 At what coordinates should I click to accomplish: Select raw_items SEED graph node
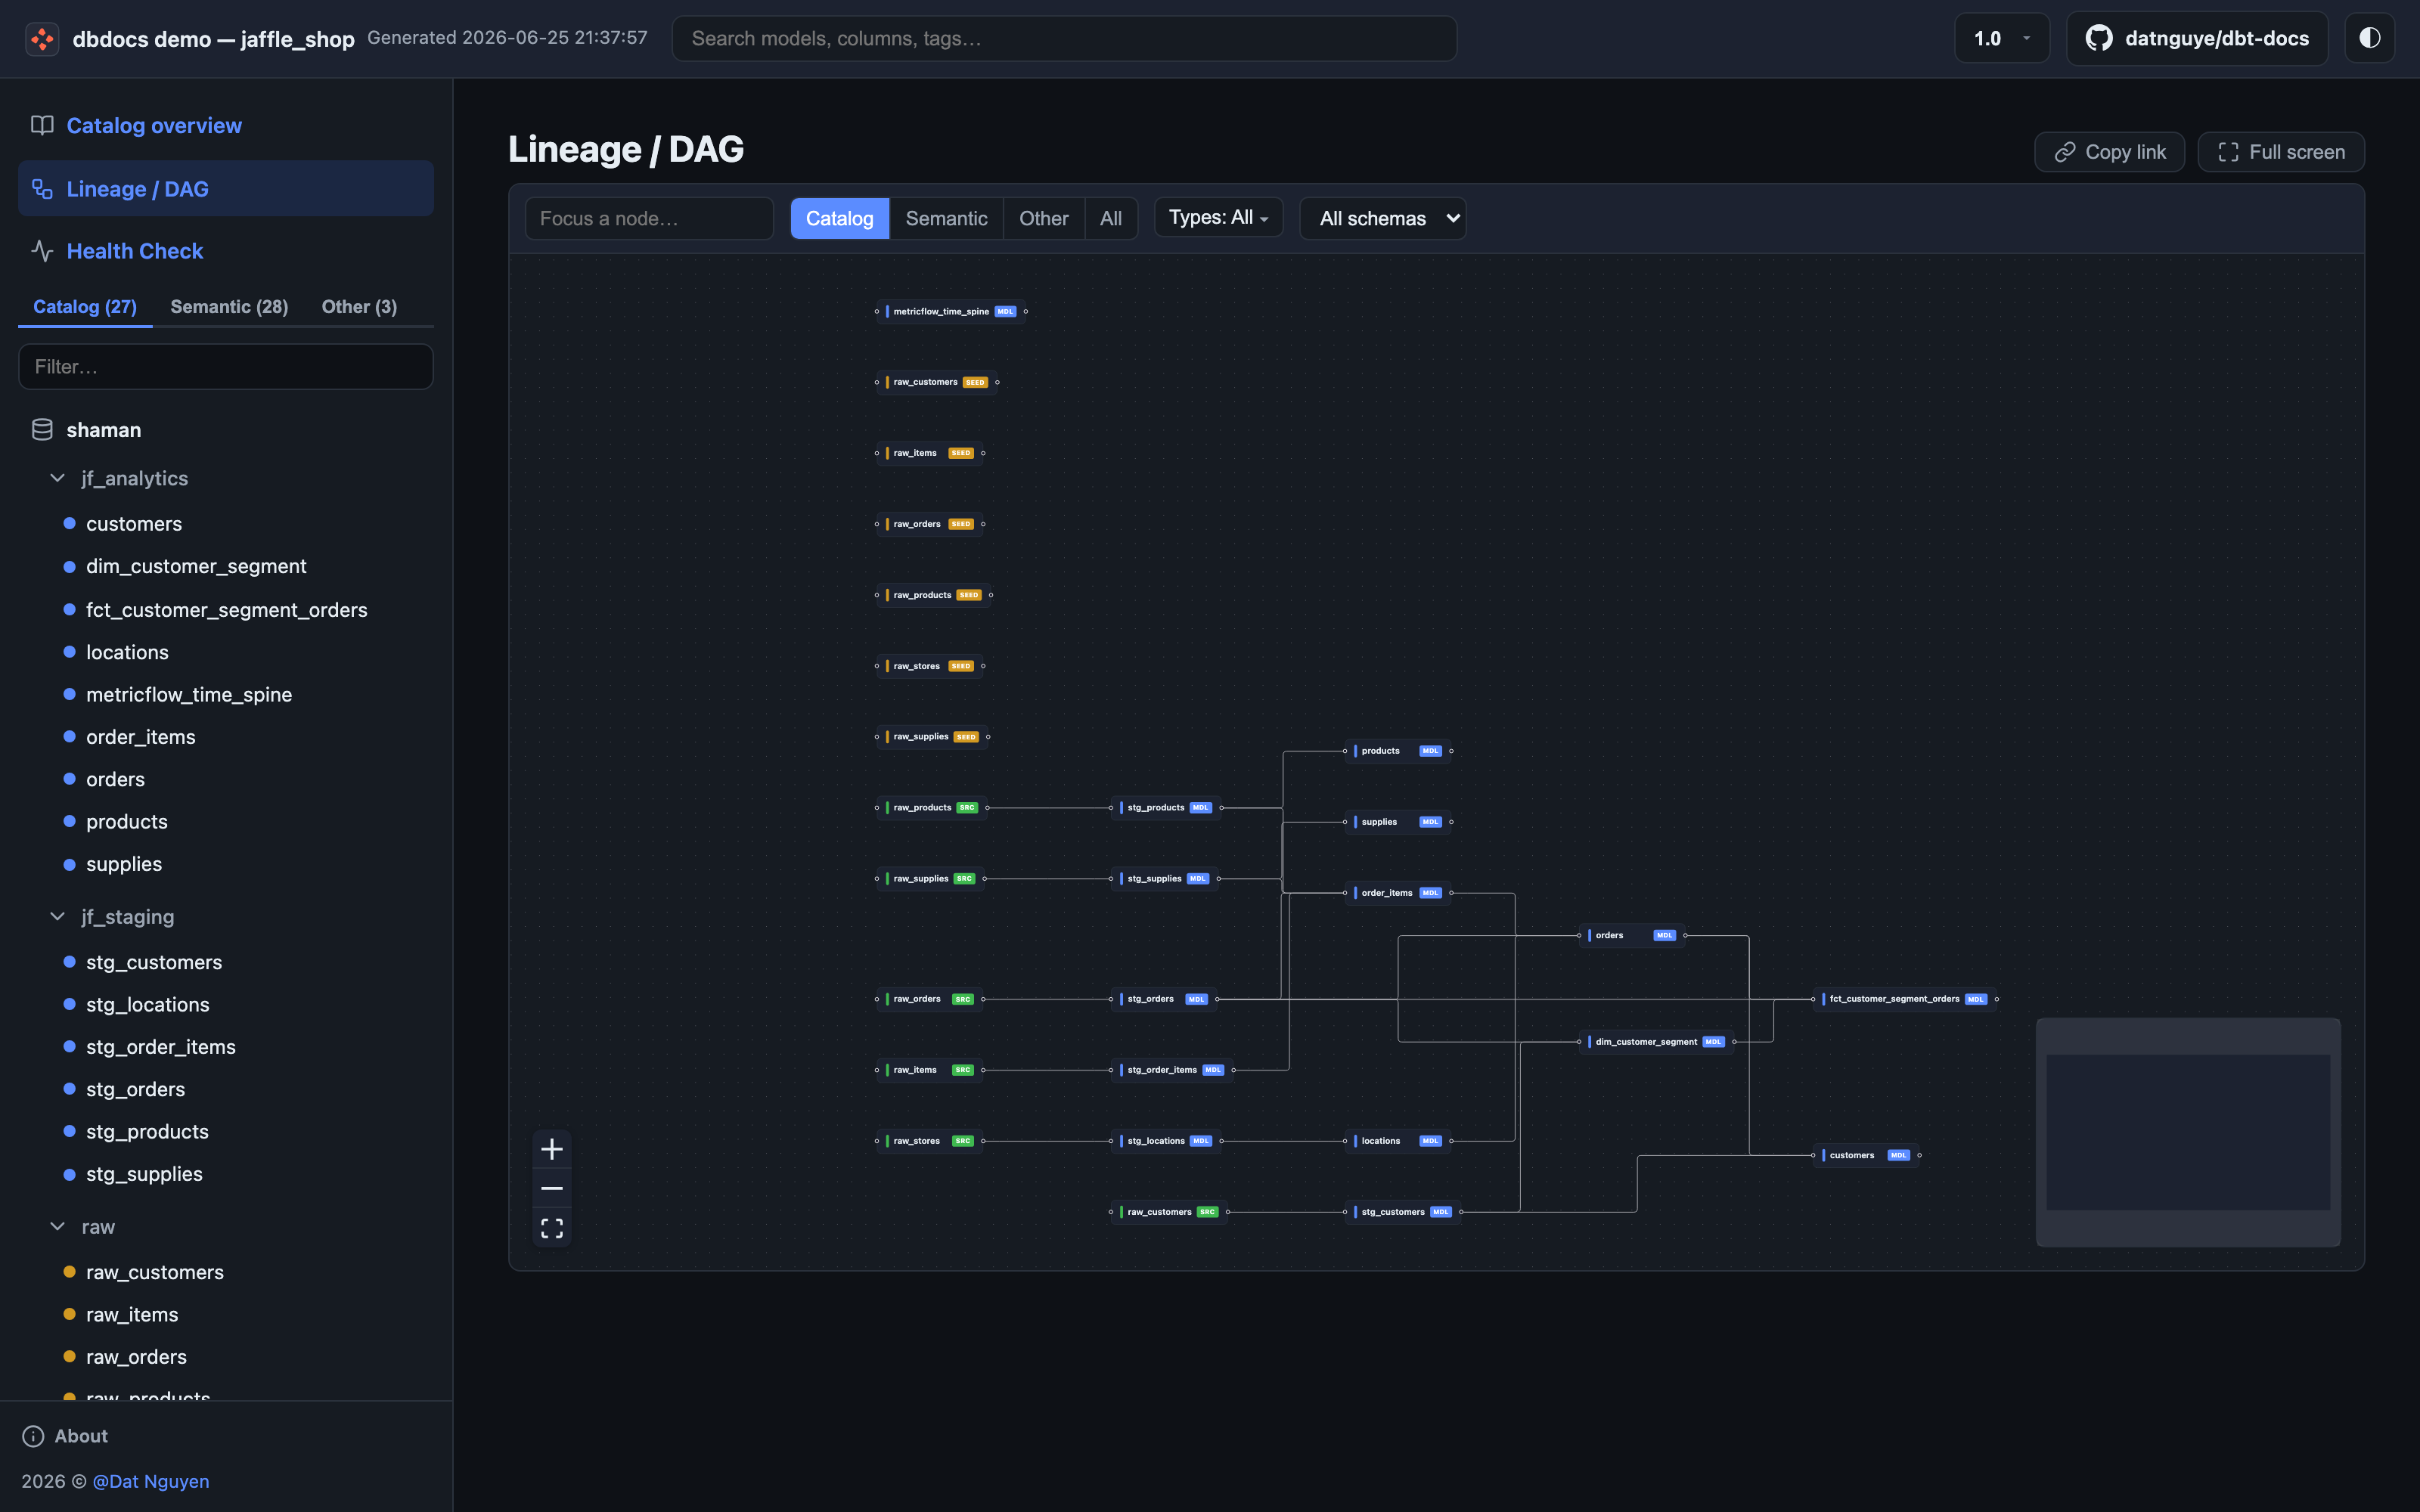click(930, 453)
